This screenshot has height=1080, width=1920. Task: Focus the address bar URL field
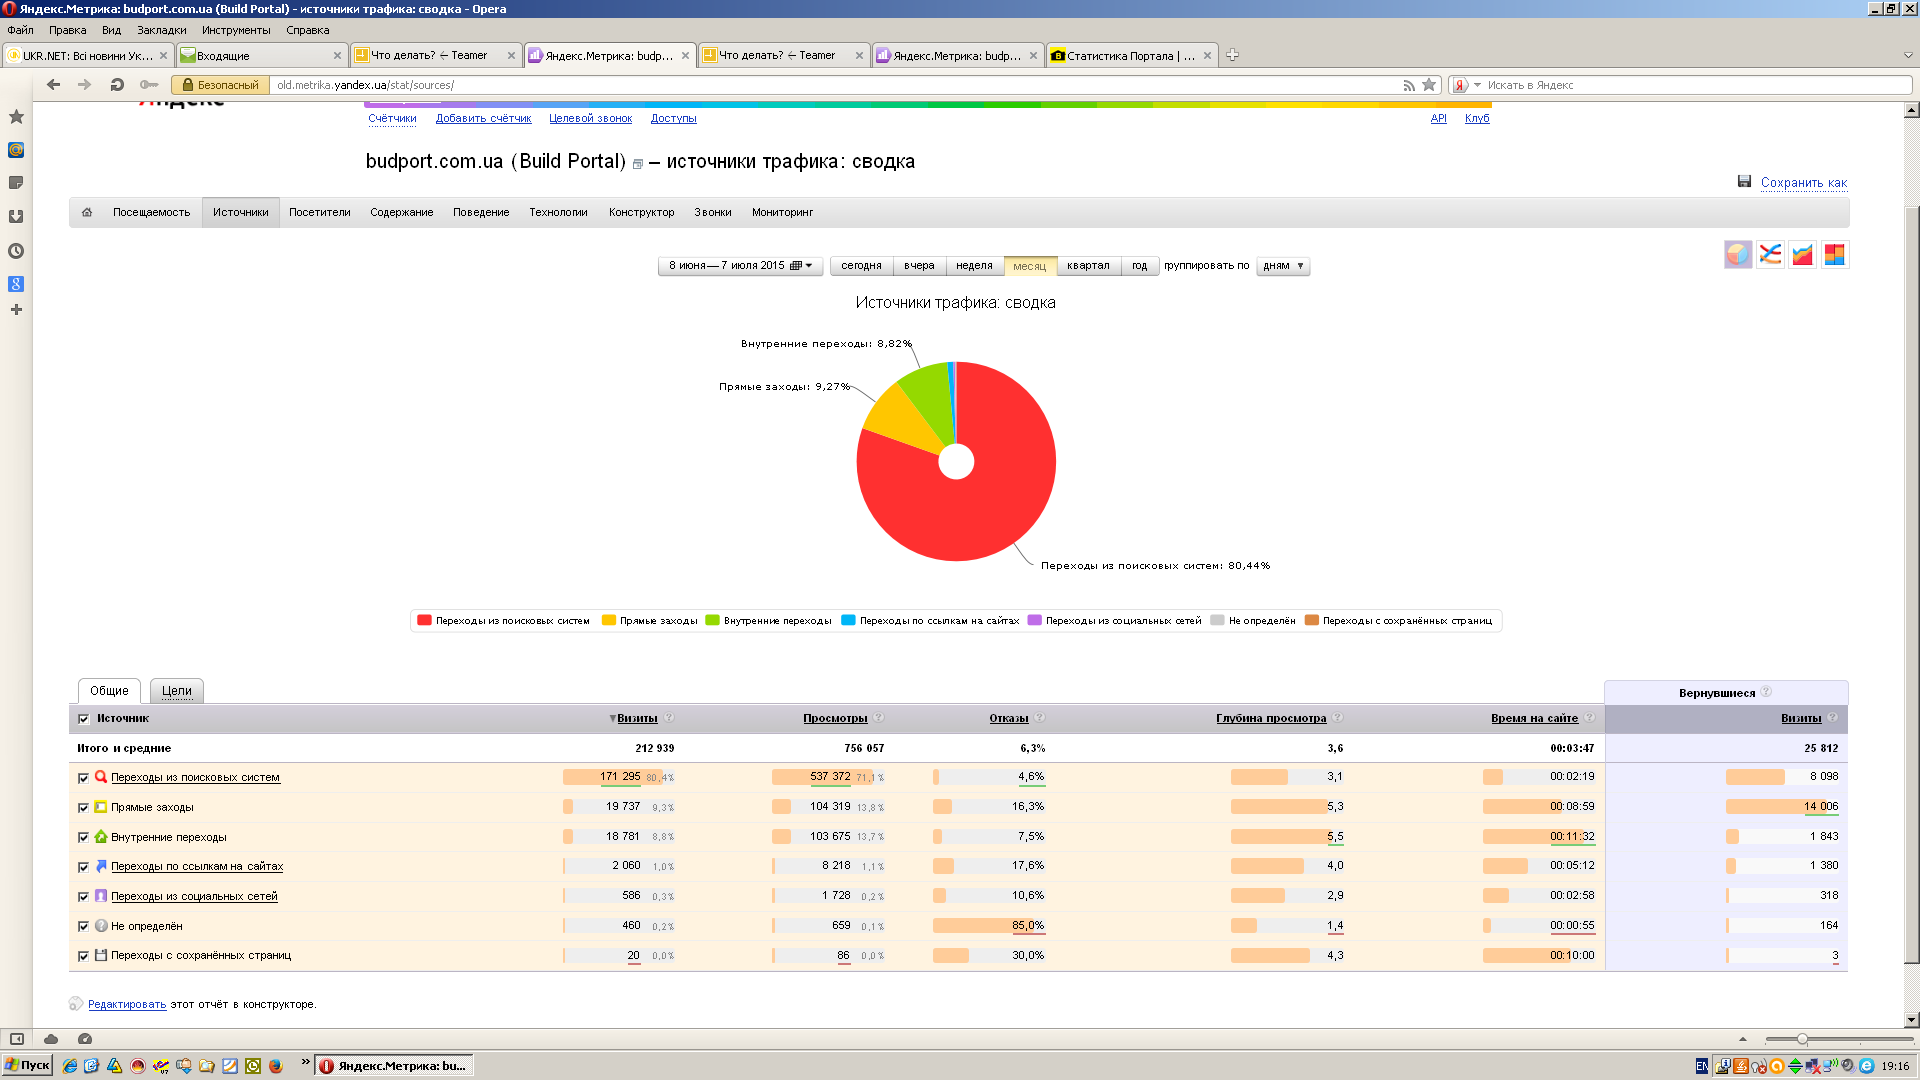(x=835, y=85)
